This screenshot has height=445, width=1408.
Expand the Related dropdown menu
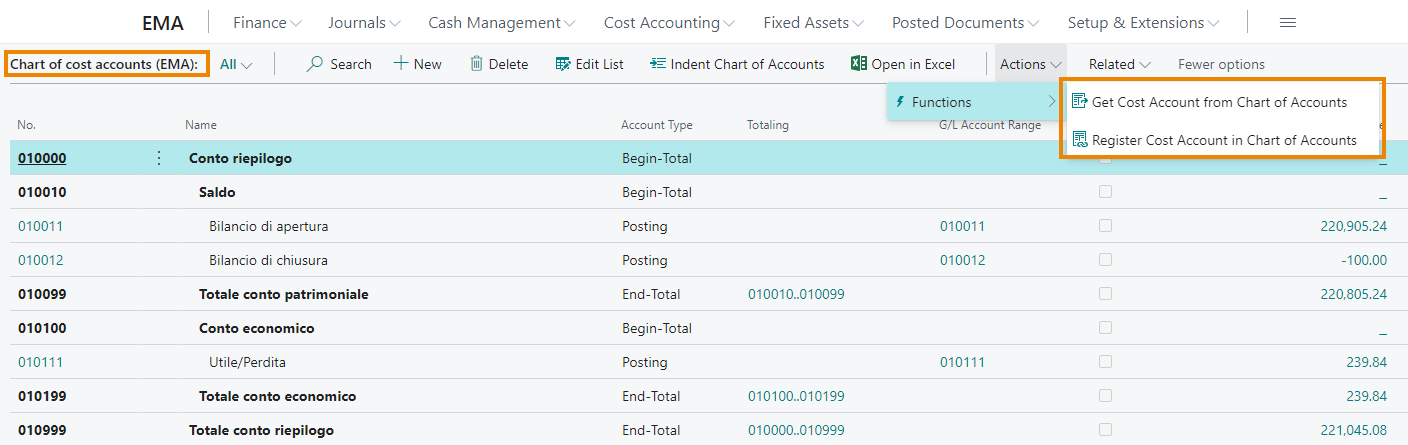click(x=1119, y=64)
